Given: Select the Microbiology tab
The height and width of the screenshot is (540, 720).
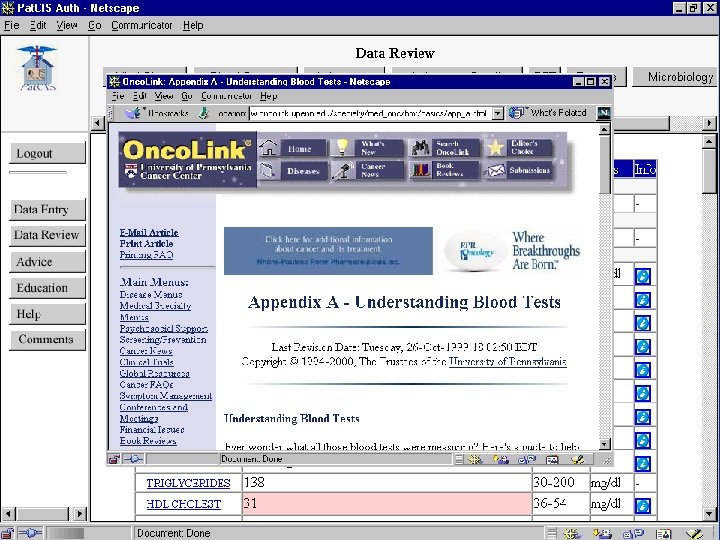Looking at the screenshot, I should [675, 77].
